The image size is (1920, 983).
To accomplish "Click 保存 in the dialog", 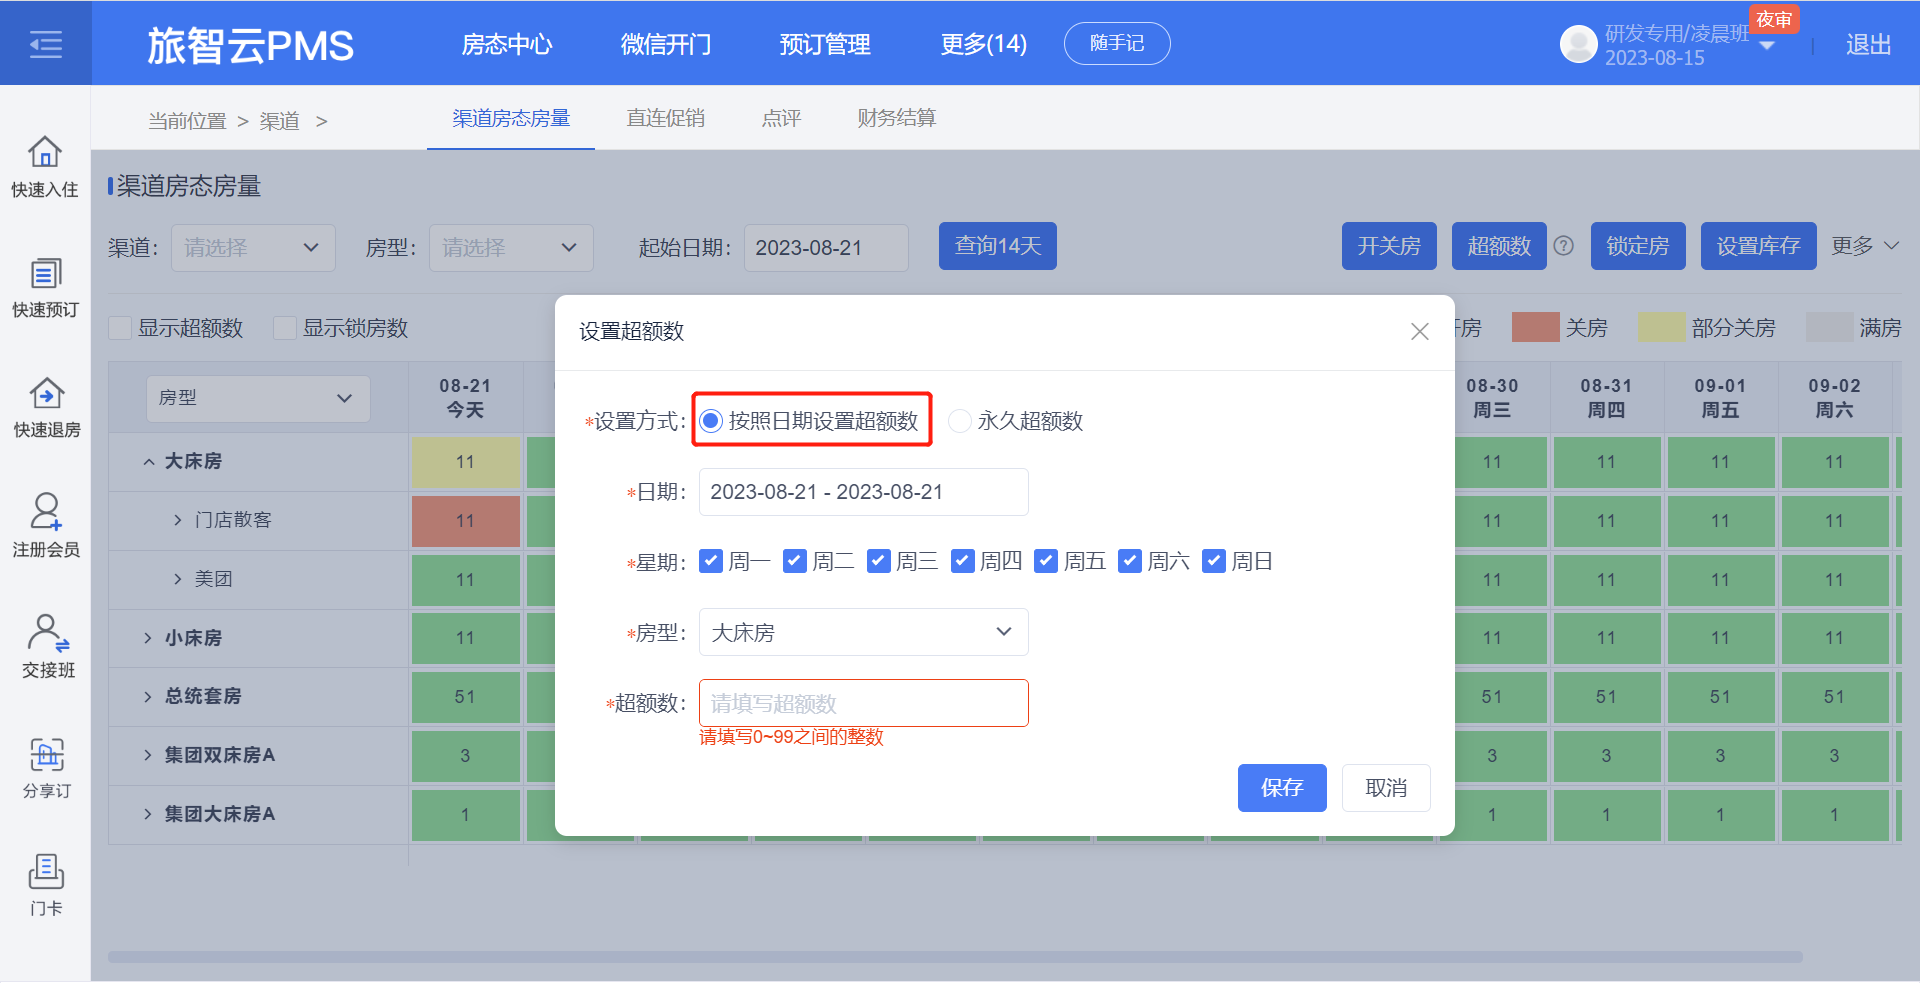I will point(1282,788).
